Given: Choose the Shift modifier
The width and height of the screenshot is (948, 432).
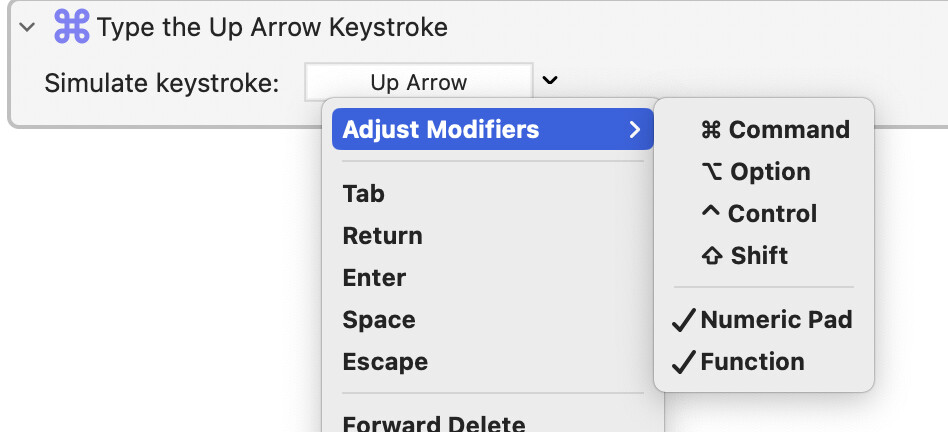Looking at the screenshot, I should pos(745,256).
